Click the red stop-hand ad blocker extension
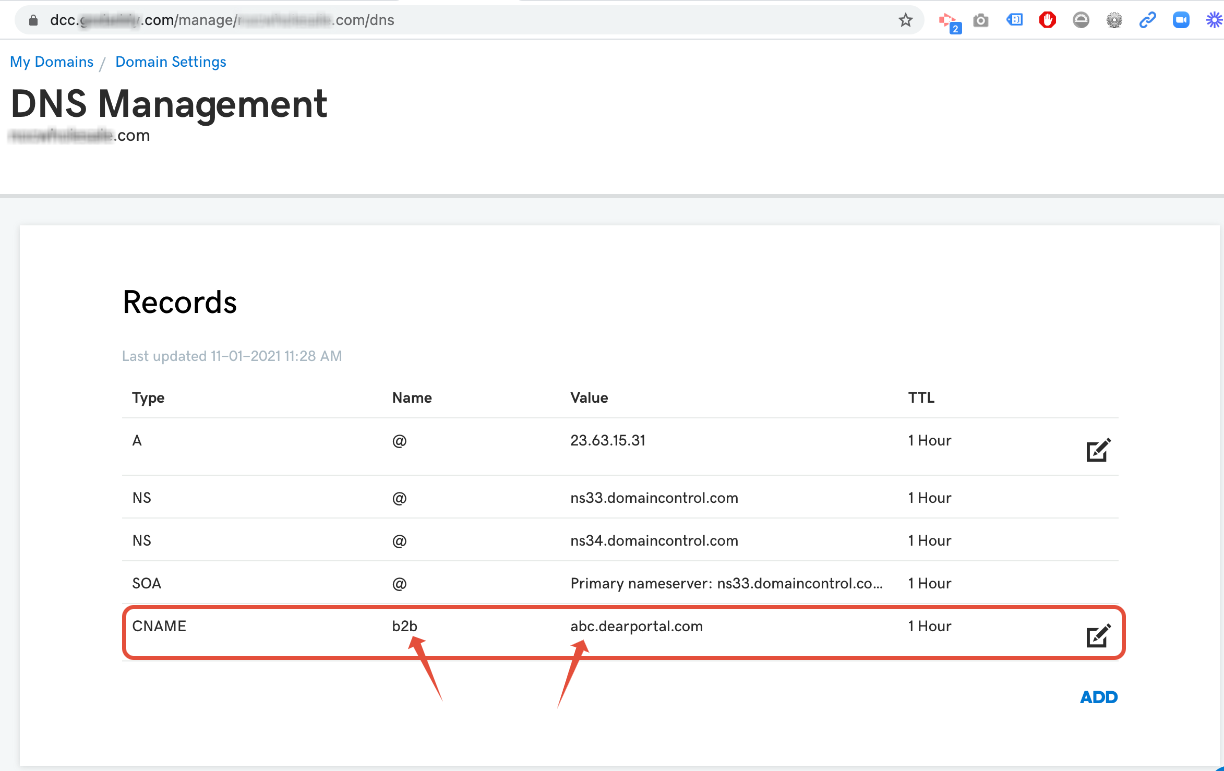This screenshot has width=1224, height=771. (1047, 20)
